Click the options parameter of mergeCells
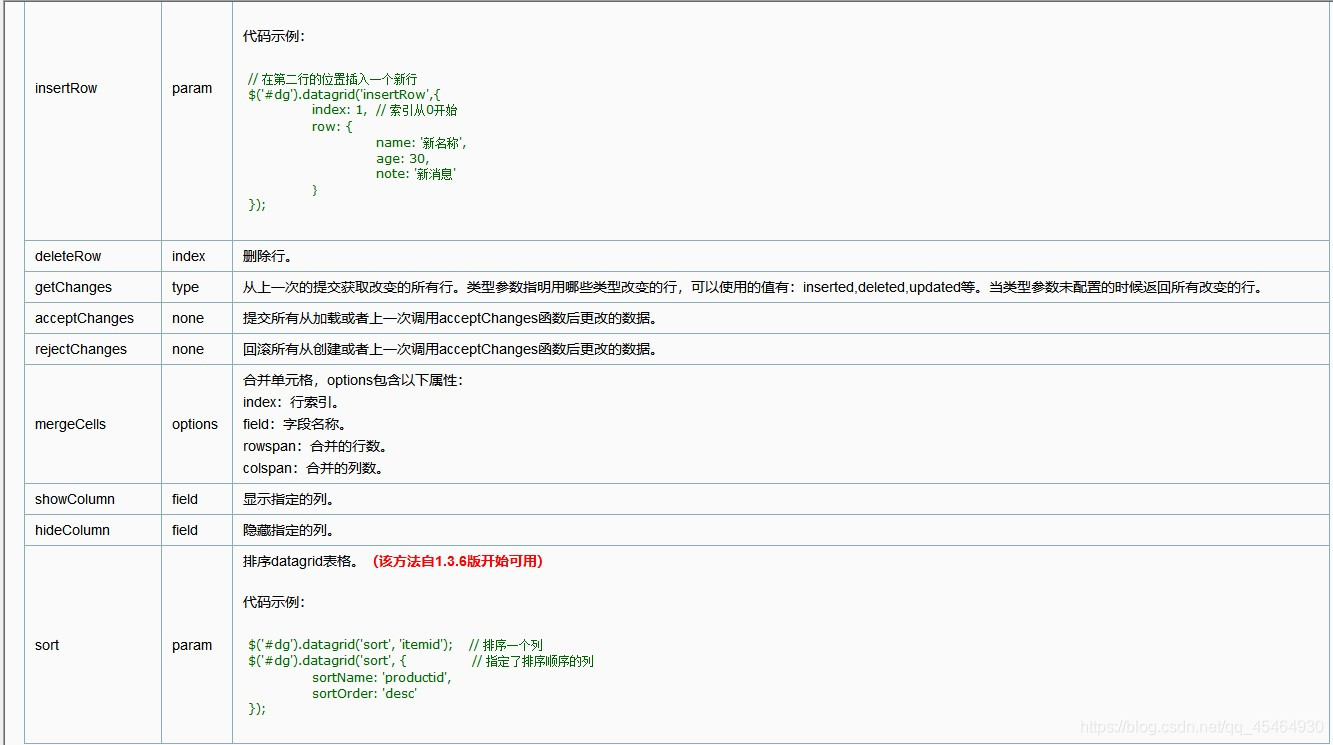Image resolution: width=1333 pixels, height=745 pixels. click(x=195, y=424)
